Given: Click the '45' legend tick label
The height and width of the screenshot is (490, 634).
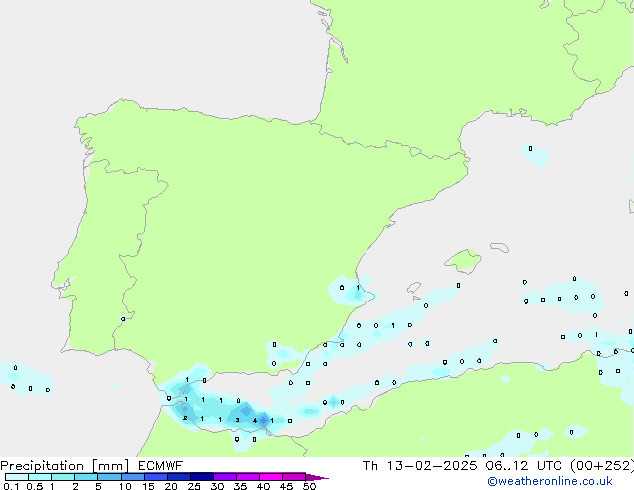Looking at the screenshot, I should tap(286, 486).
